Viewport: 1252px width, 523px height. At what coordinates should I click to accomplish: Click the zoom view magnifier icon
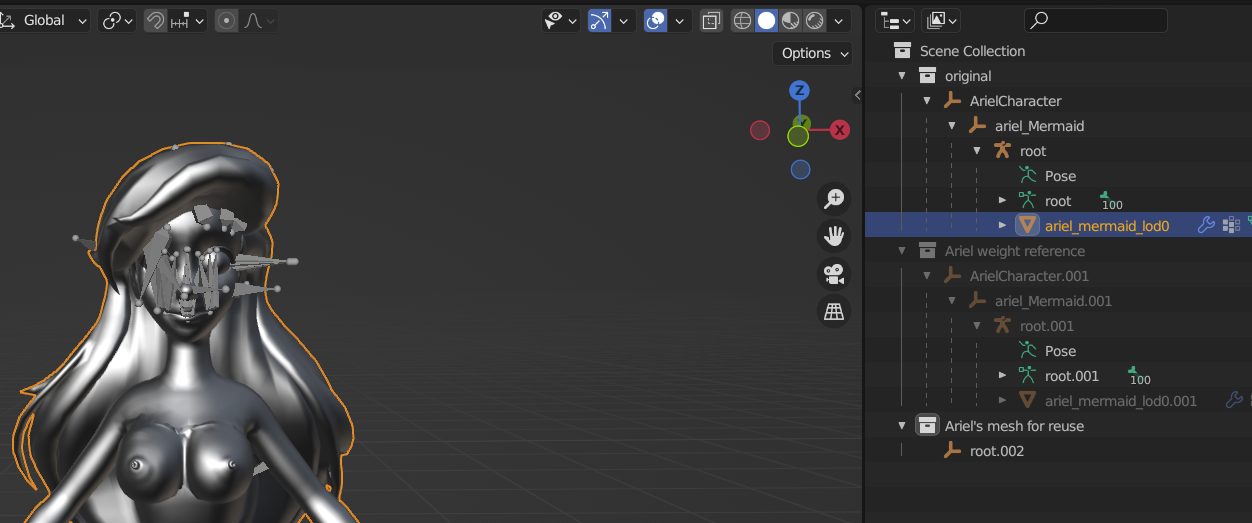(x=833, y=199)
